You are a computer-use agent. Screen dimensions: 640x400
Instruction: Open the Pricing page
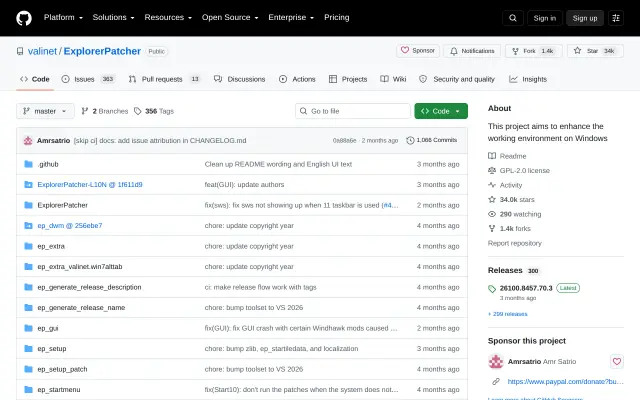click(337, 18)
